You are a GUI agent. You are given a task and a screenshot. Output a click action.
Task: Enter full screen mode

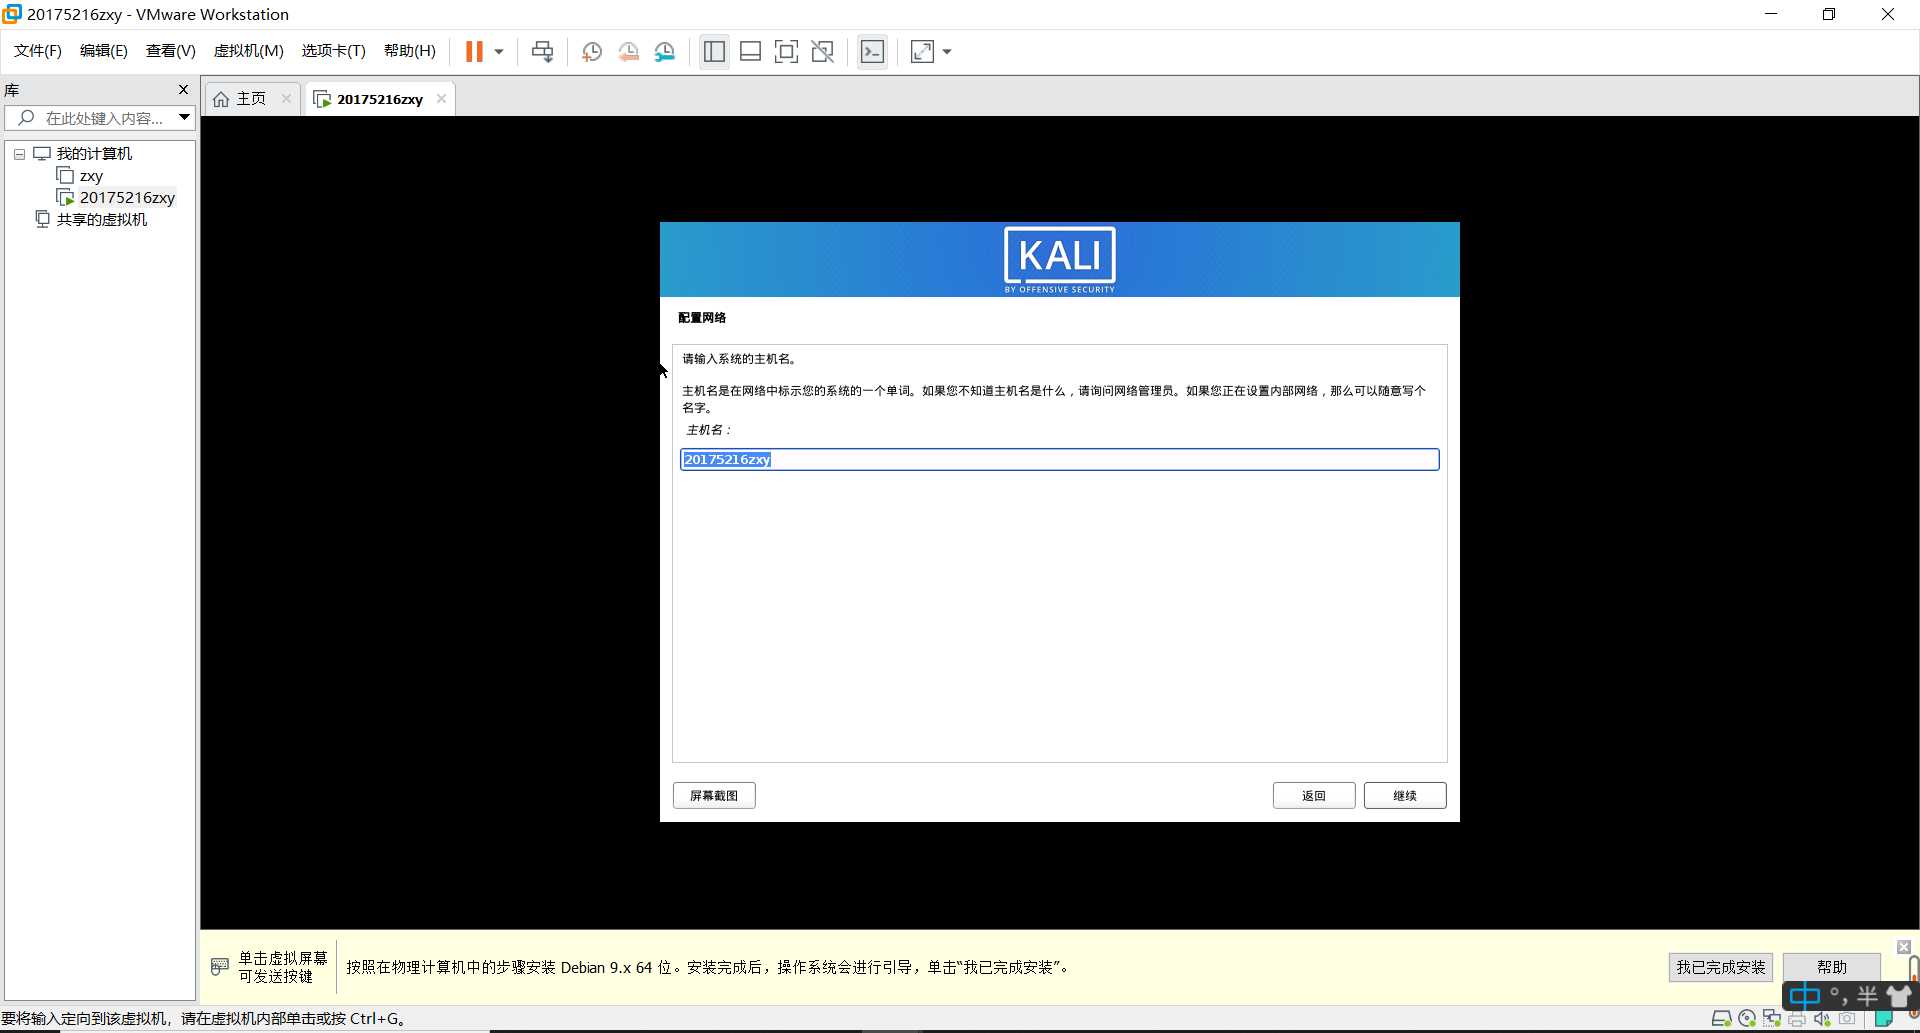pos(787,52)
